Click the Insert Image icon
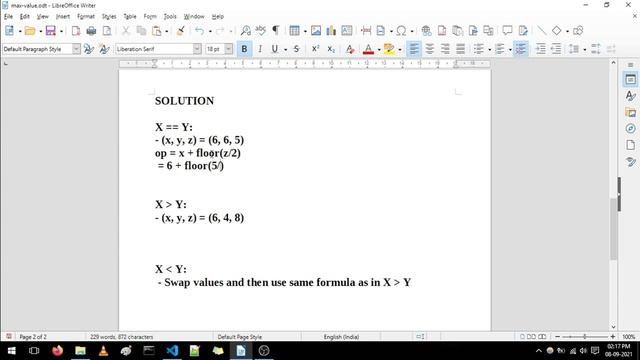The width and height of the screenshot is (640, 360). click(316, 31)
